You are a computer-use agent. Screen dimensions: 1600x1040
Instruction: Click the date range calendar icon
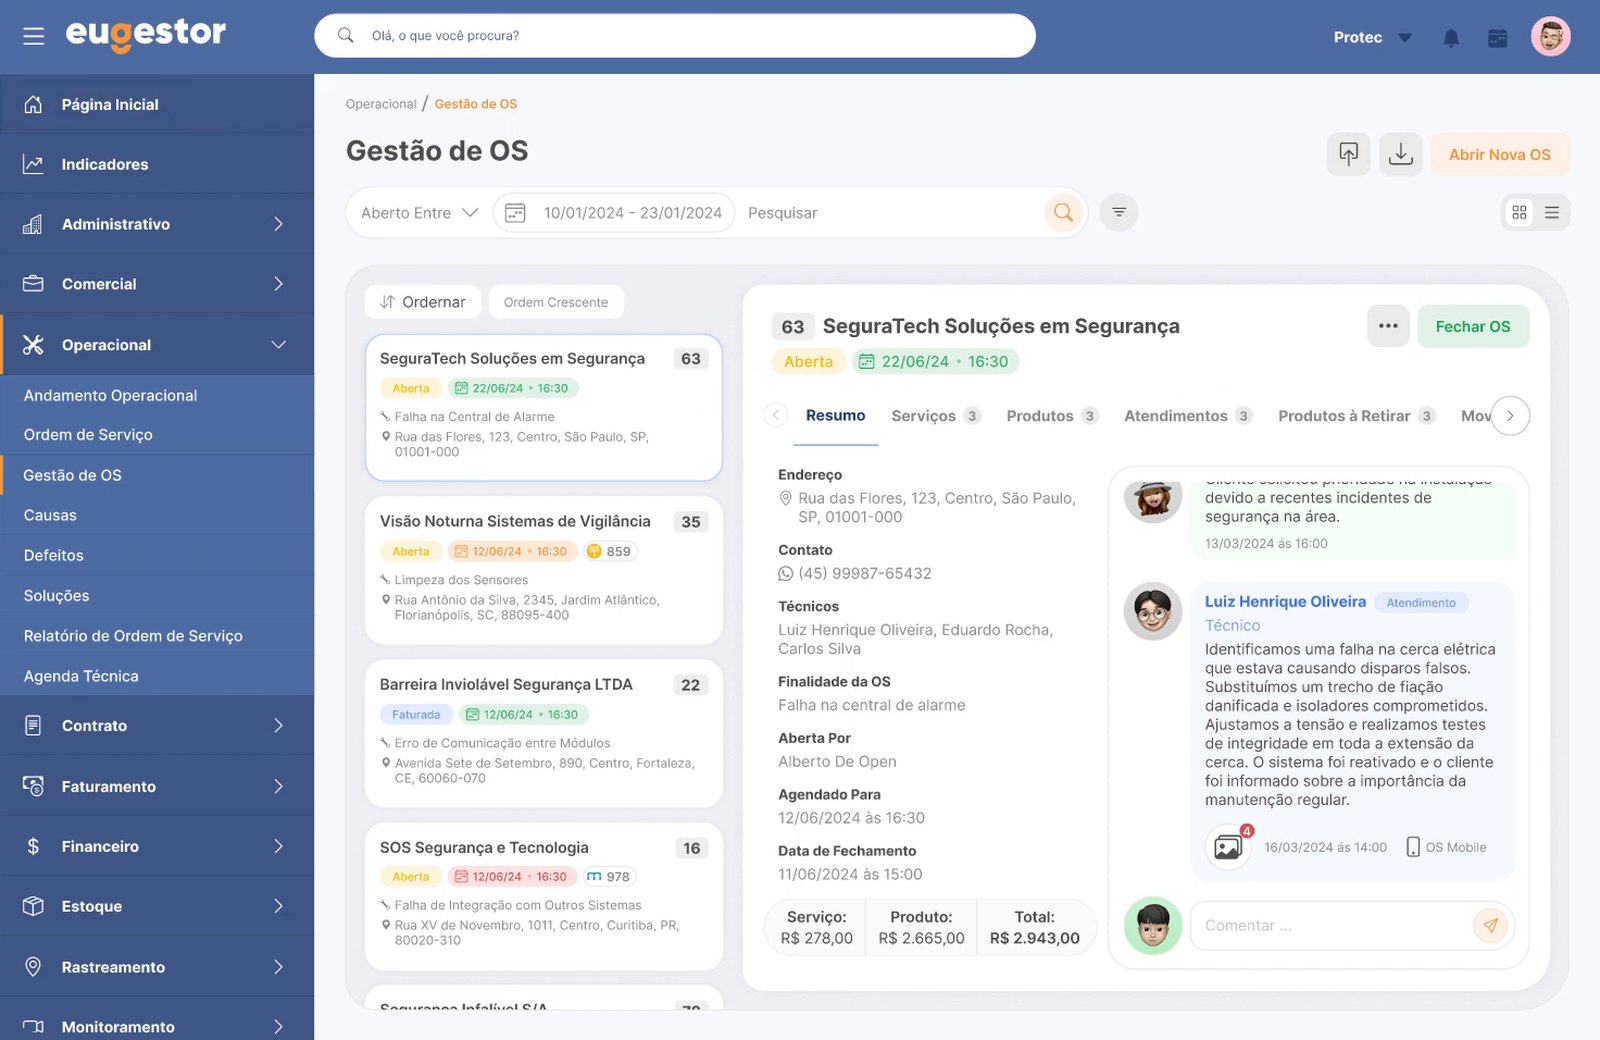click(515, 213)
